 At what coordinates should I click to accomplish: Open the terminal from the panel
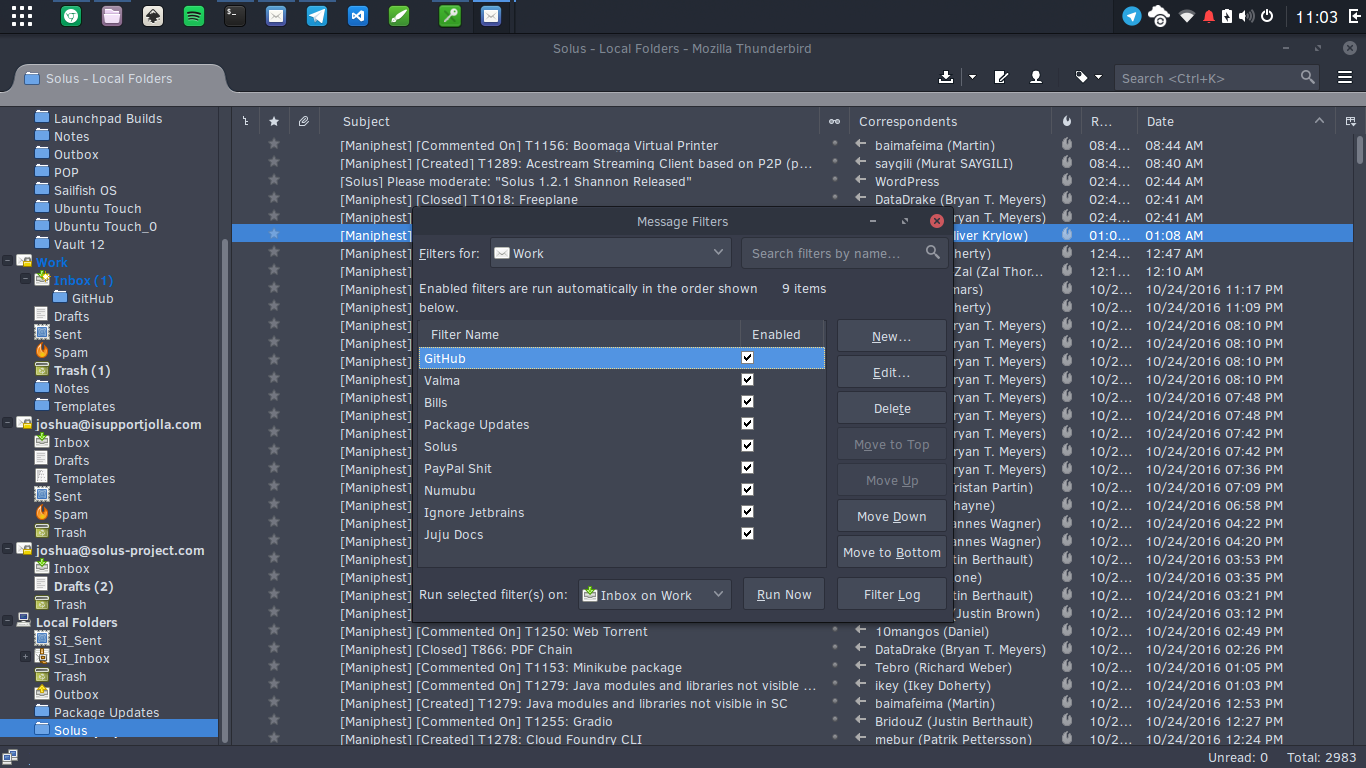pos(235,15)
